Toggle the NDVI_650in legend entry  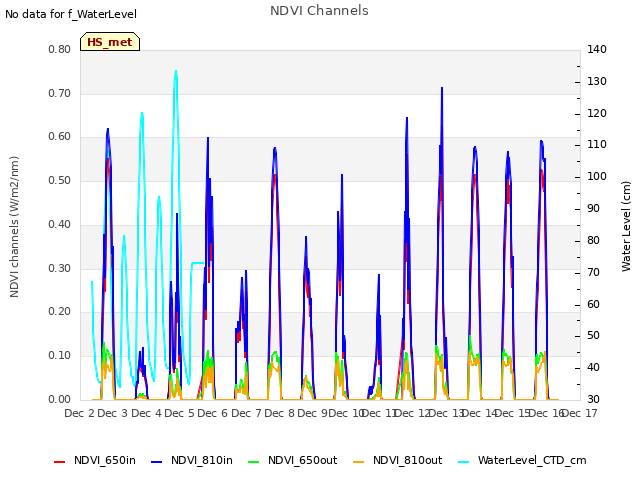95,460
